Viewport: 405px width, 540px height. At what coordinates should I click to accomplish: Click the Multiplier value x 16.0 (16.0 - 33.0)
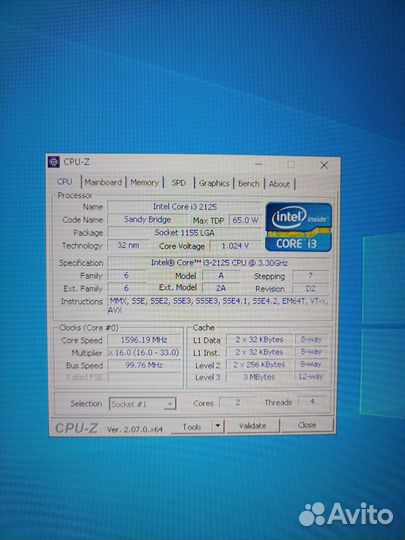[144, 353]
